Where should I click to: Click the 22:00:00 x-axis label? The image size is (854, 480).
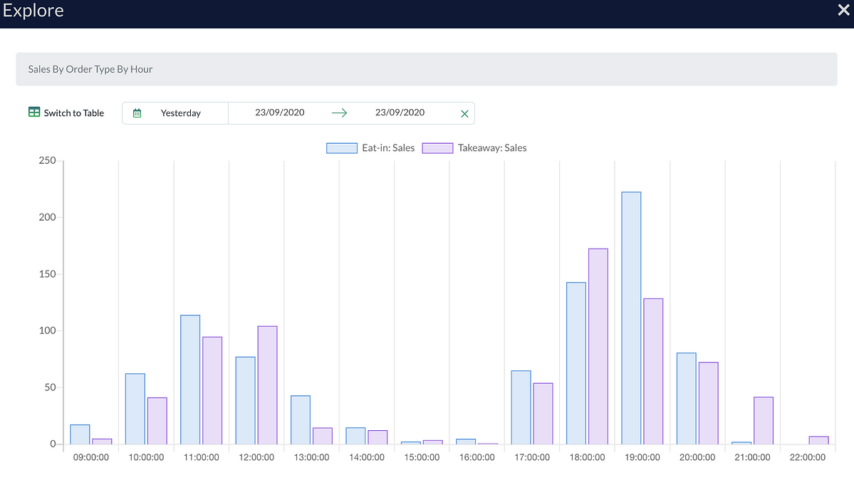808,458
